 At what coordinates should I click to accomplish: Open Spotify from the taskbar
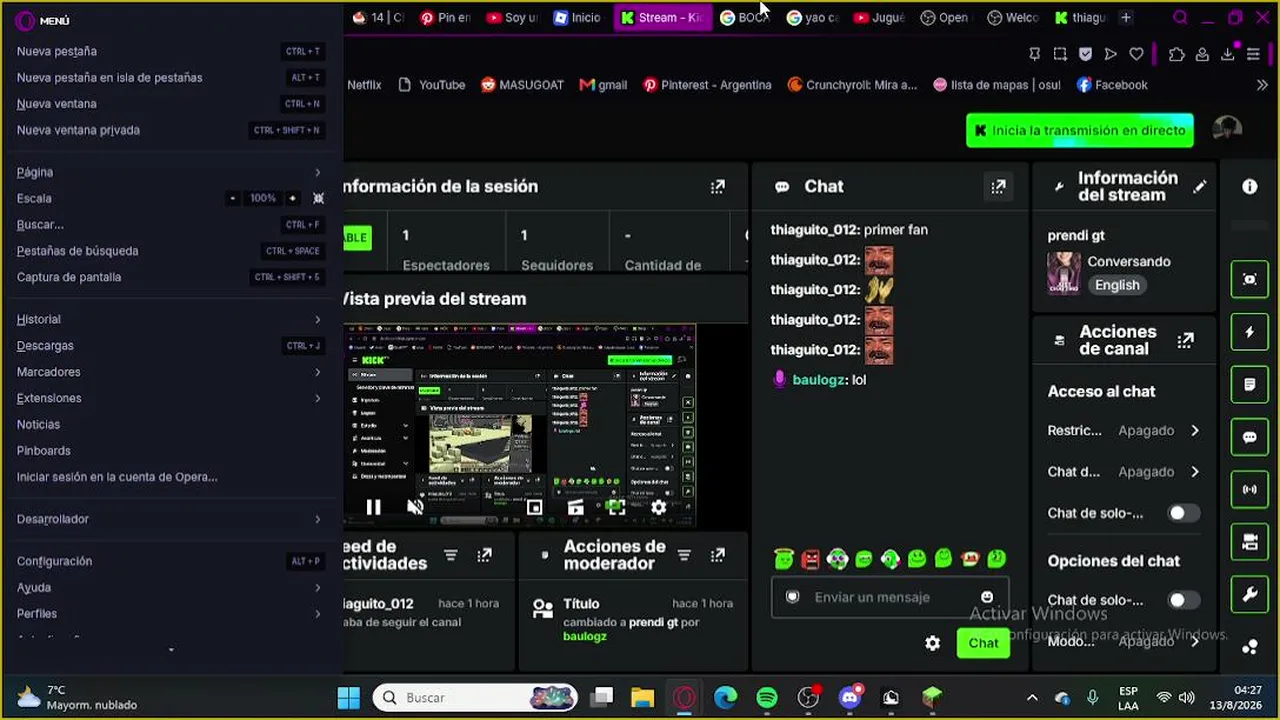(x=767, y=698)
